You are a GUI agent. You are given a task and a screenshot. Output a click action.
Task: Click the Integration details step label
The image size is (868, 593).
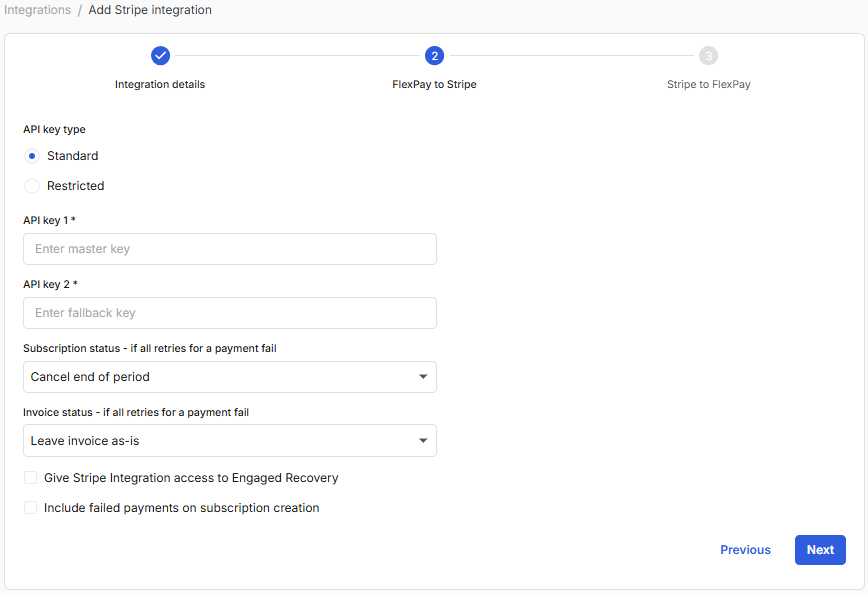160,84
